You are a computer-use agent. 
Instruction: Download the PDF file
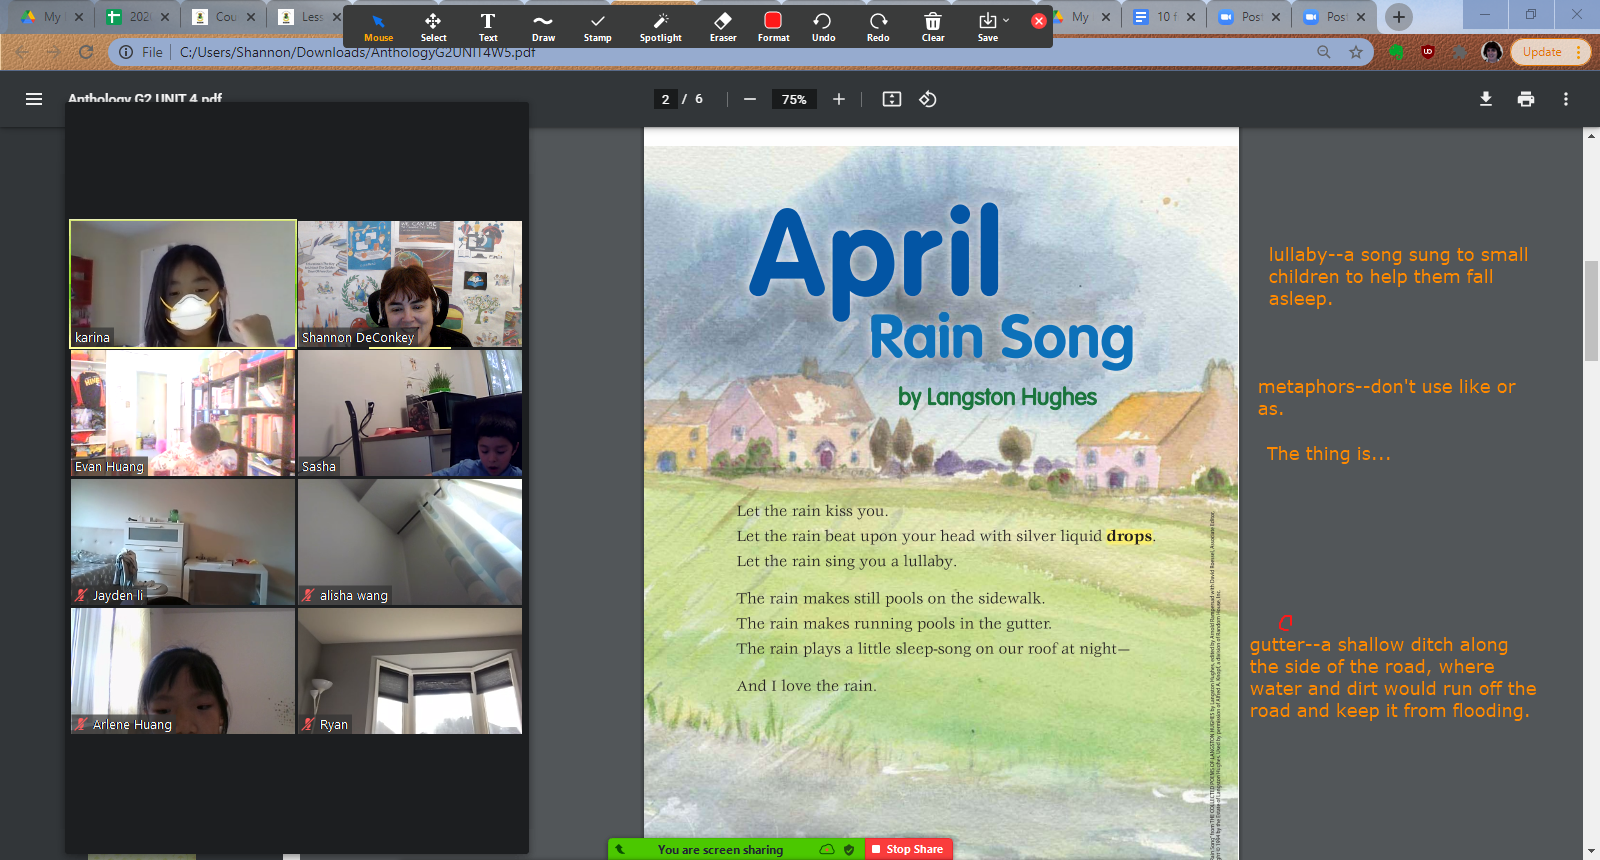point(1486,99)
